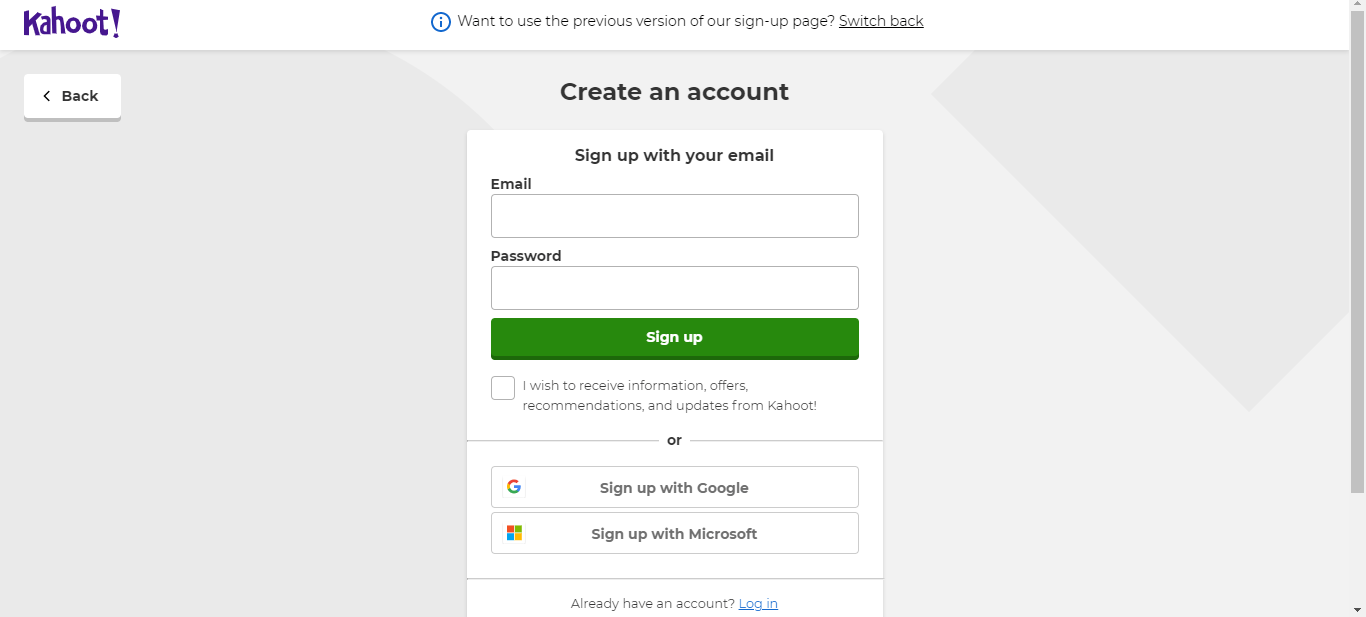Click the left chevron on the Back button
Screen dimensions: 1366x617
point(46,96)
